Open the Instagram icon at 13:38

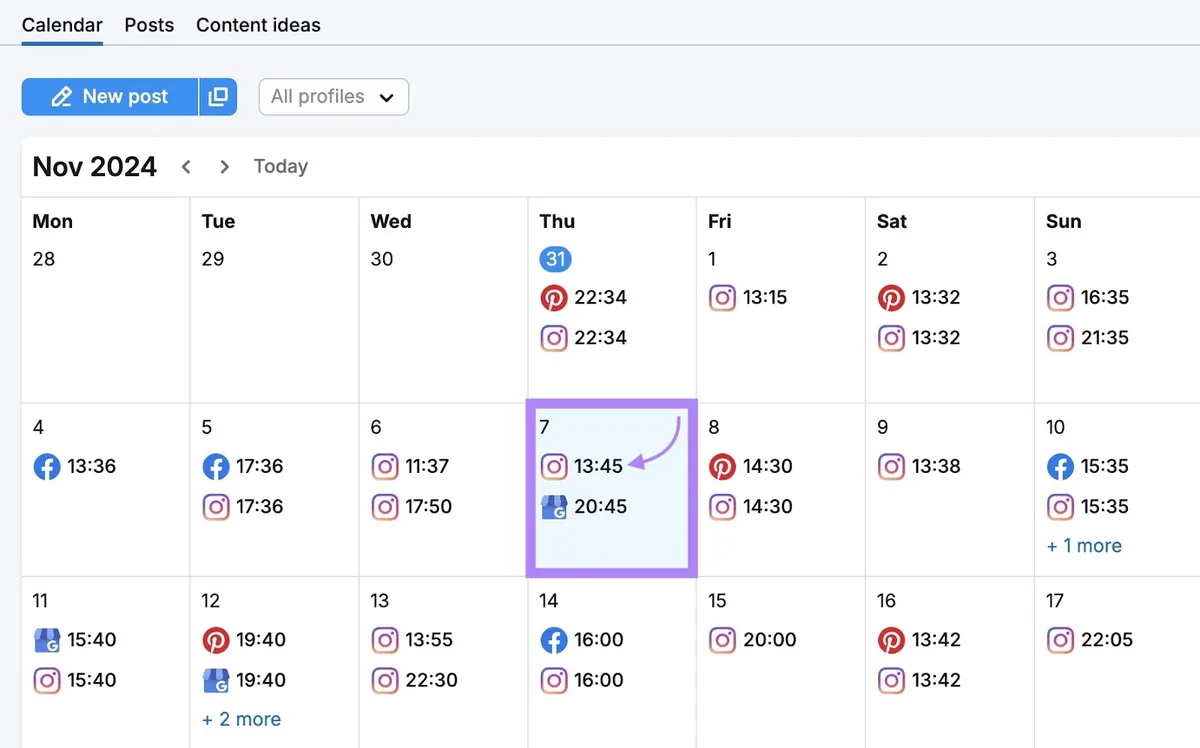(891, 466)
